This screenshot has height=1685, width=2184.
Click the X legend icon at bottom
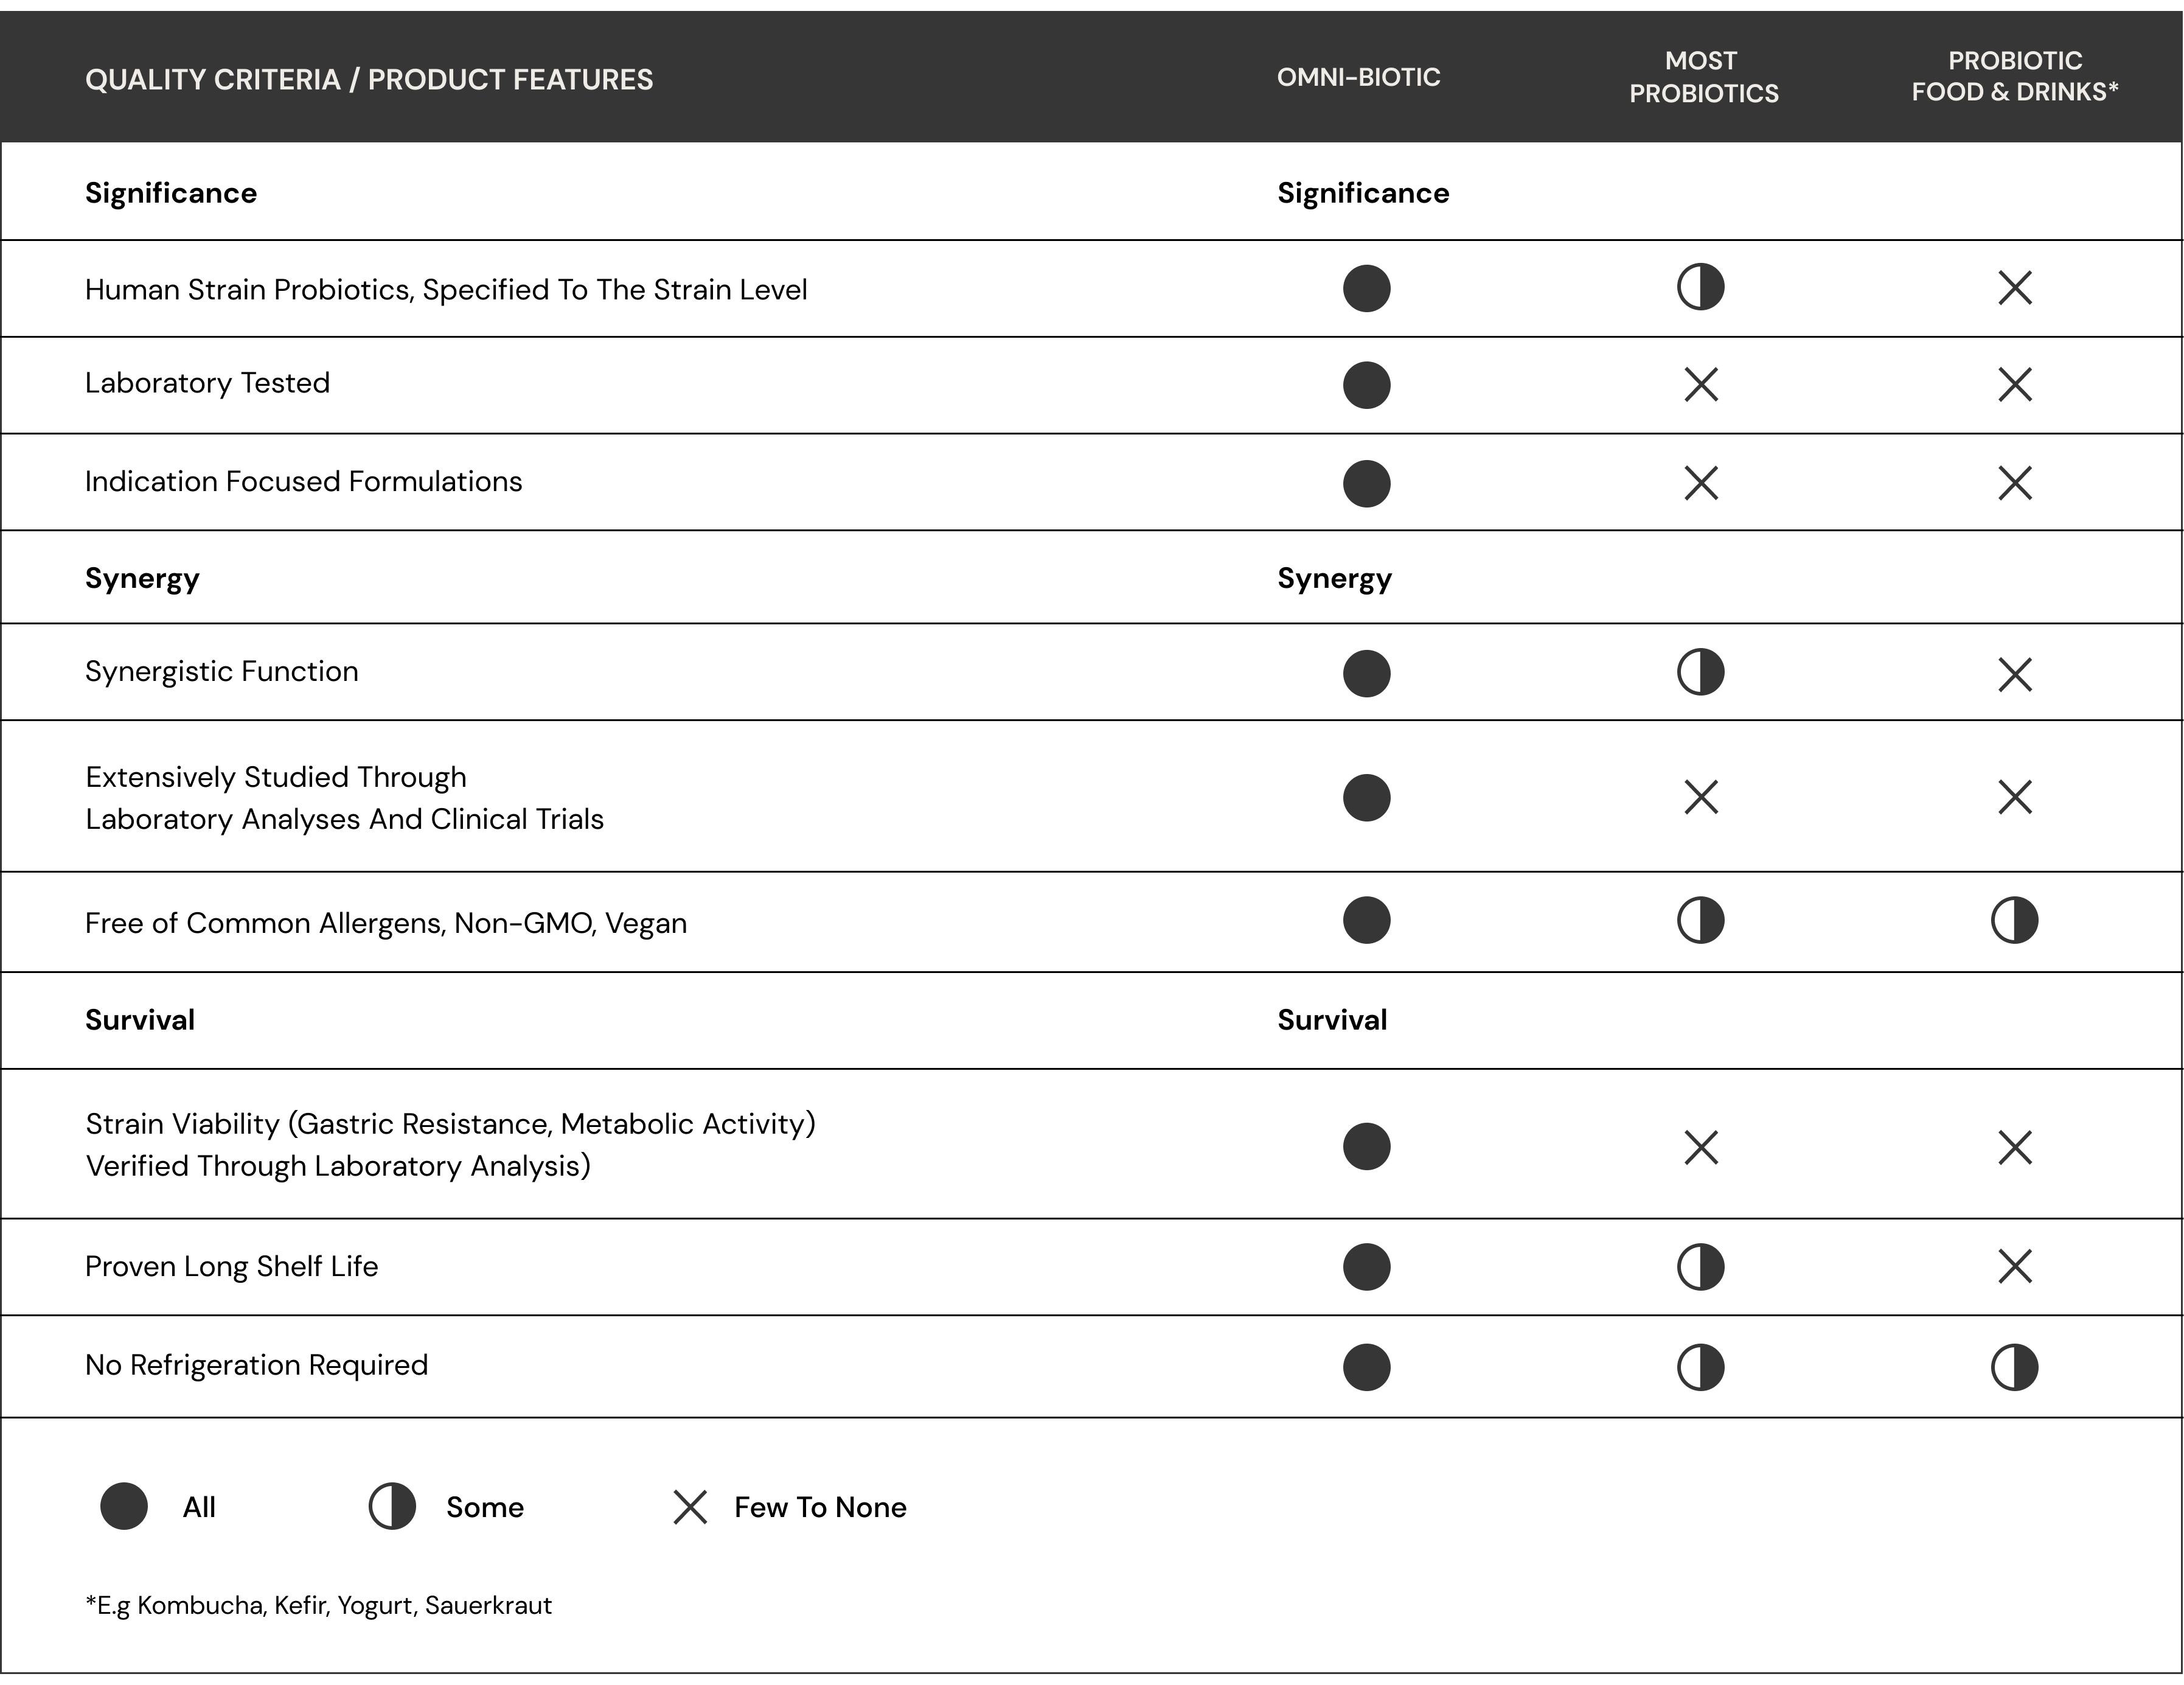(x=690, y=1507)
